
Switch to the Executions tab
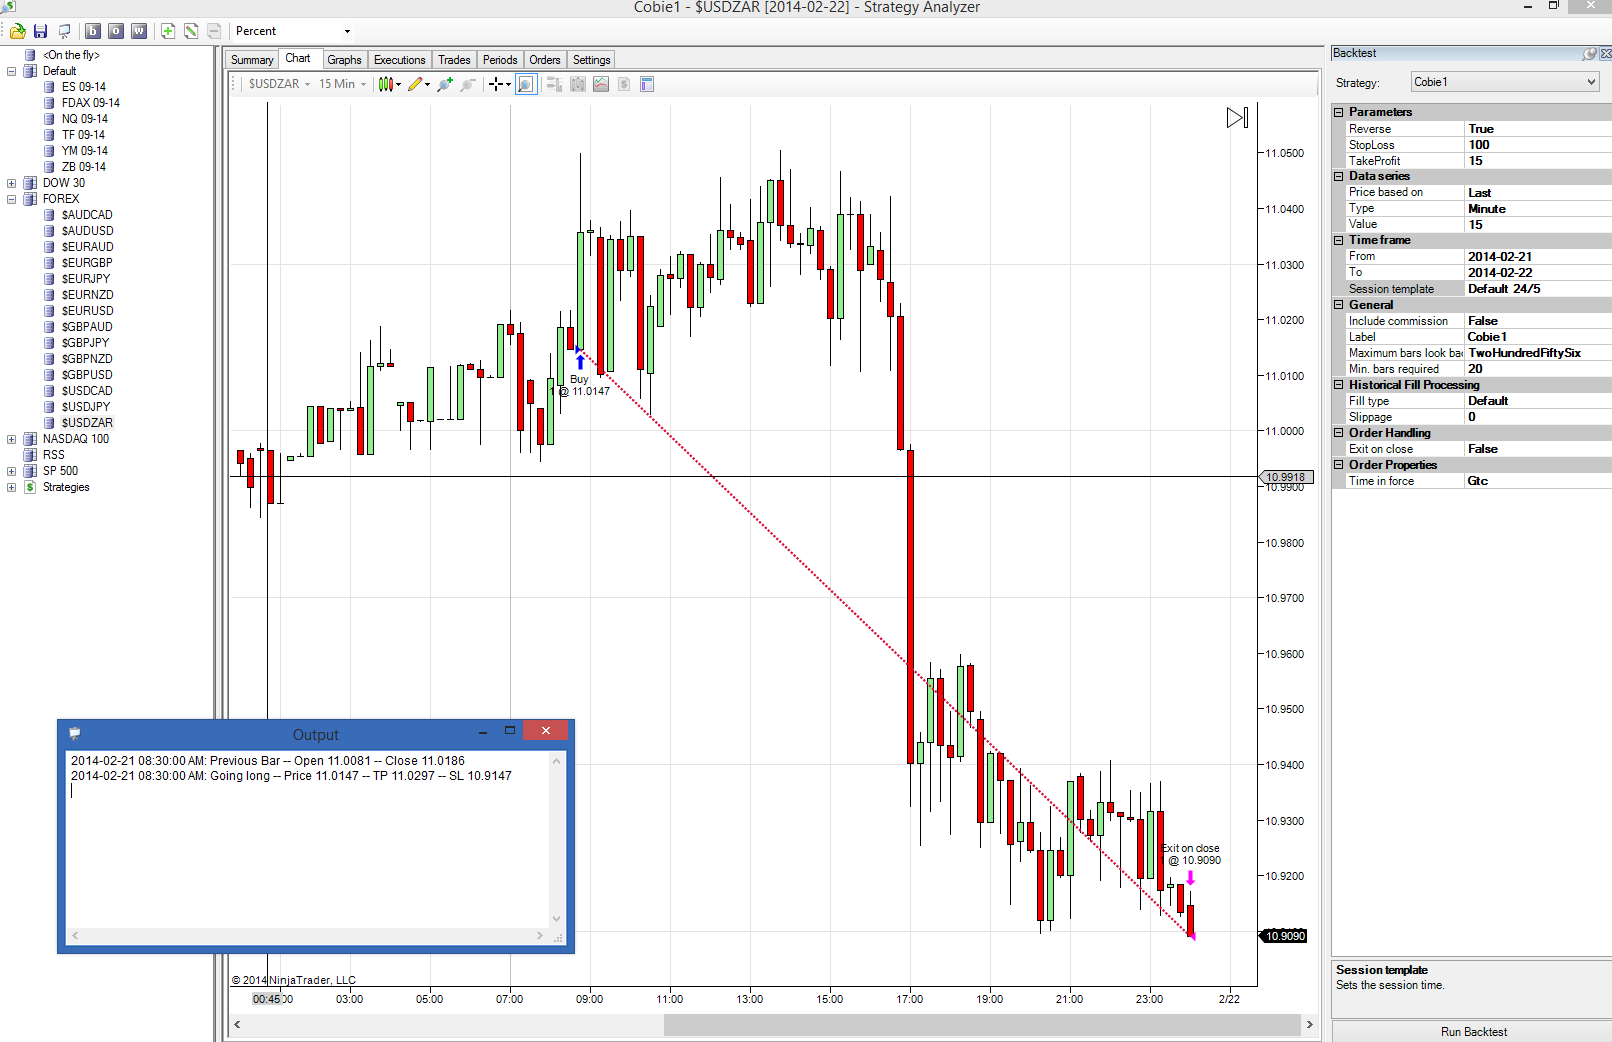coord(400,60)
